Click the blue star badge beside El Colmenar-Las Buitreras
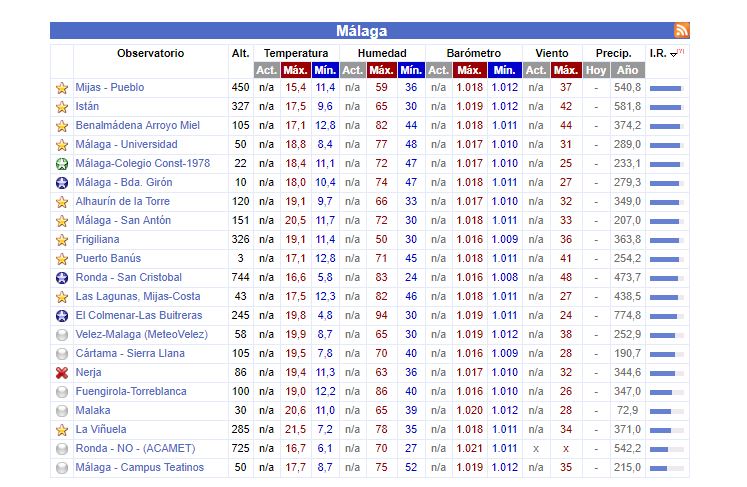 pos(62,315)
